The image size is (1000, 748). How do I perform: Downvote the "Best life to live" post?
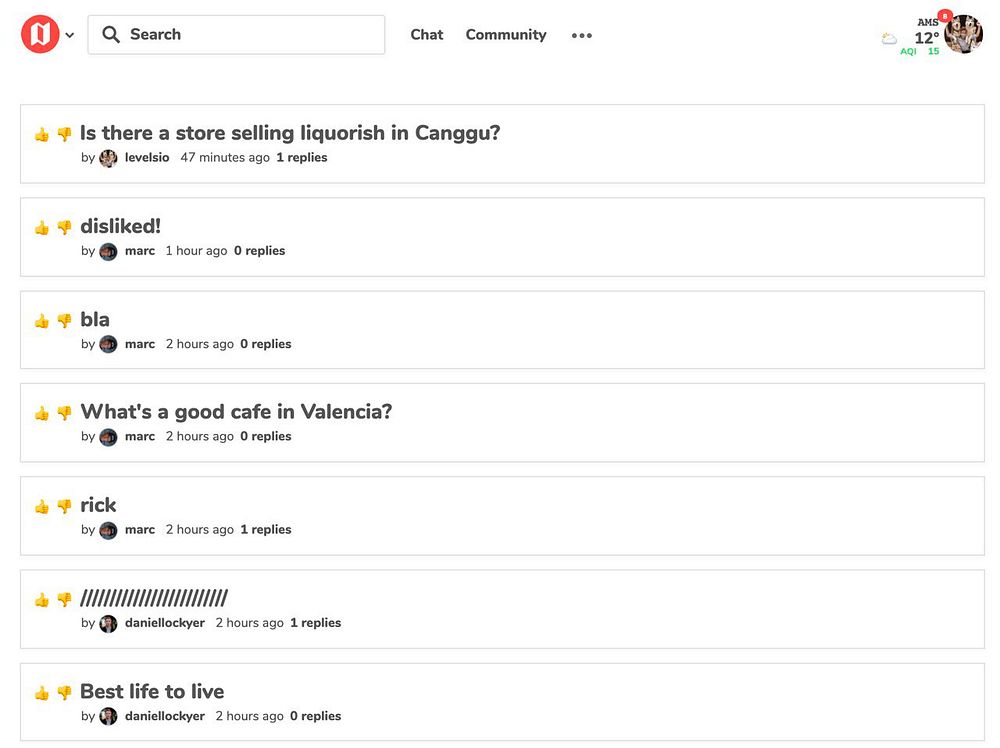pyautogui.click(x=64, y=693)
